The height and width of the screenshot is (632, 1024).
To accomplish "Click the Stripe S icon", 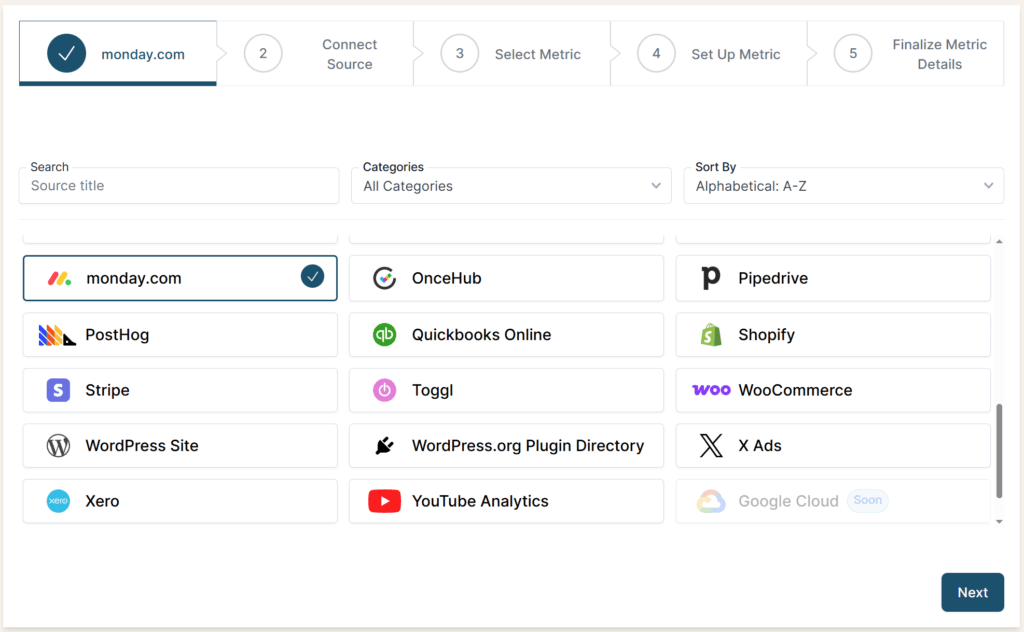I will (58, 390).
